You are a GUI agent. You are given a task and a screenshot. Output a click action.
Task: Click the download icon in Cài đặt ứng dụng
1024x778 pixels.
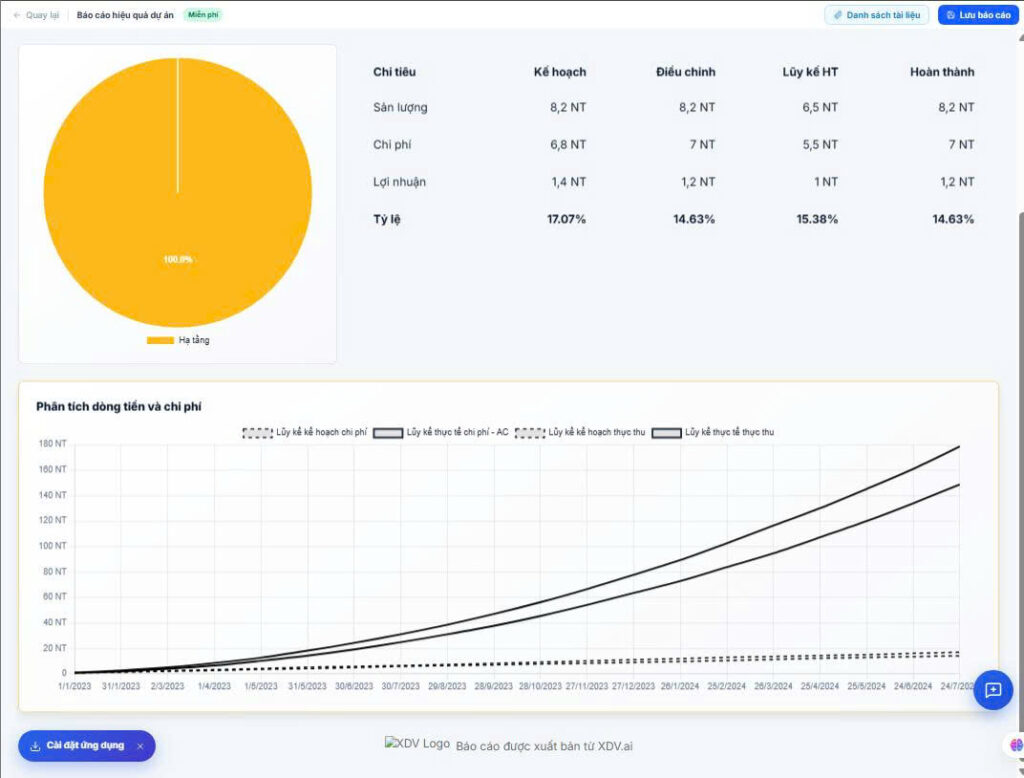pos(35,746)
